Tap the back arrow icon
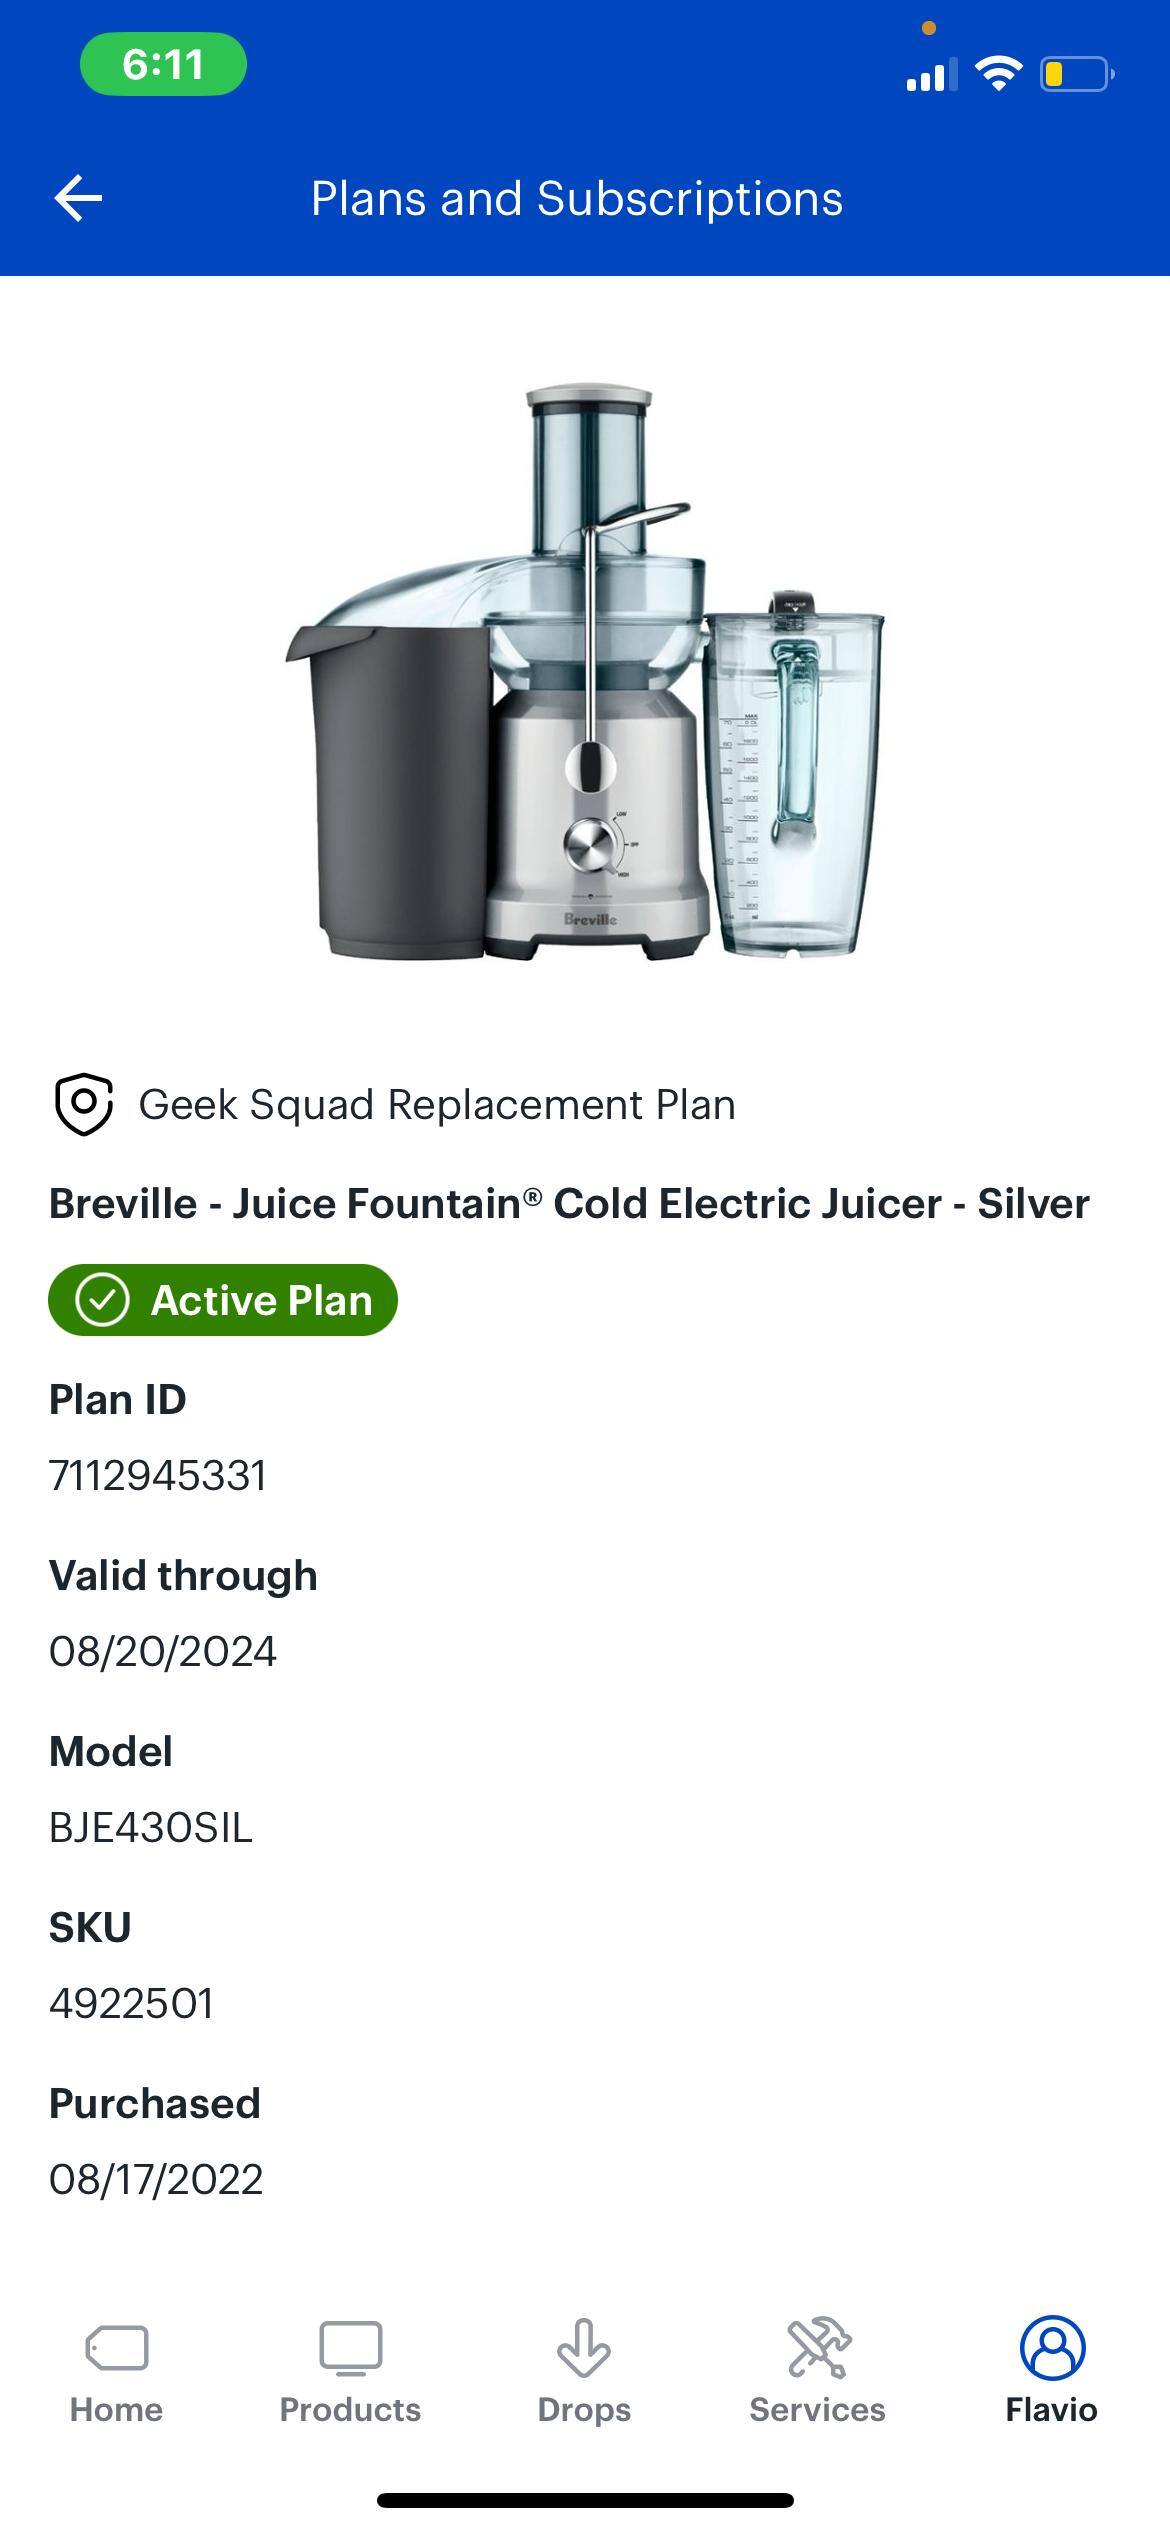The height and width of the screenshot is (2532, 1170). click(x=78, y=198)
